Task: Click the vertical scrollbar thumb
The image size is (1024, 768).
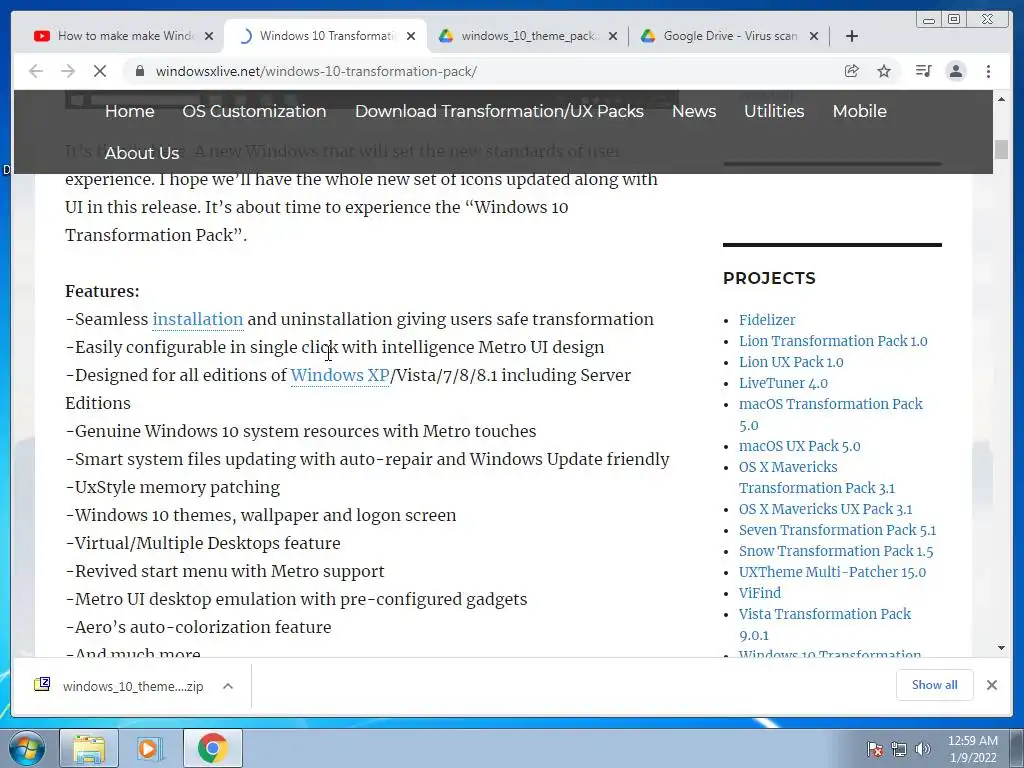Action: click(1001, 150)
